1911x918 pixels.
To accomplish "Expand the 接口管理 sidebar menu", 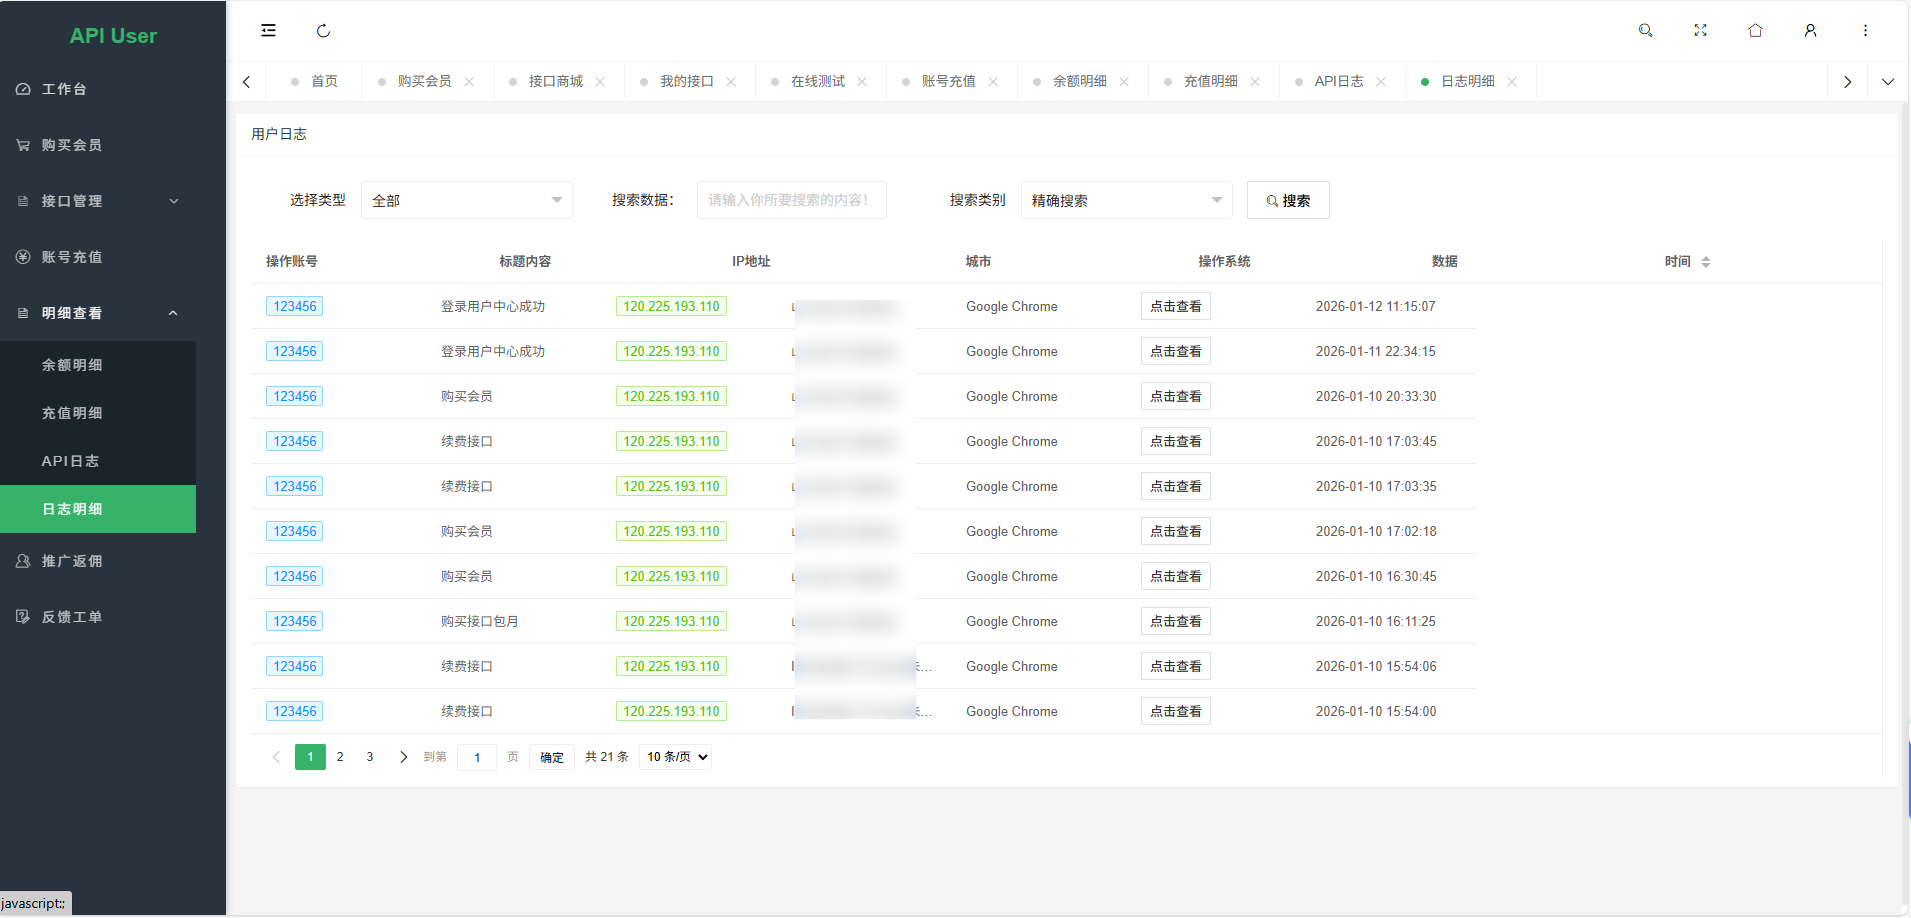I will tap(98, 201).
